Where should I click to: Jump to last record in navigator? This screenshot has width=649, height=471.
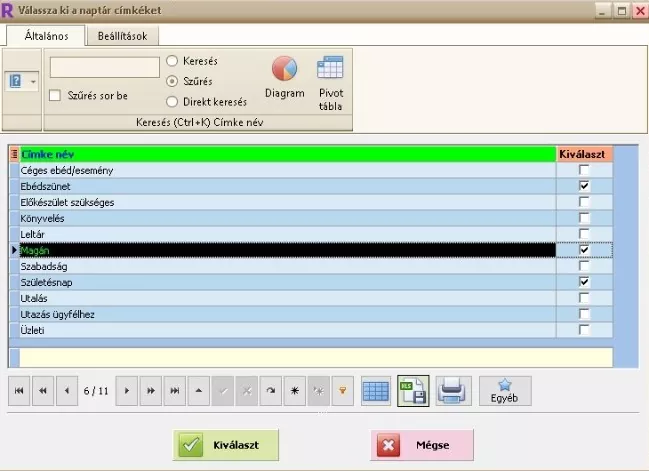pyautogui.click(x=173, y=391)
